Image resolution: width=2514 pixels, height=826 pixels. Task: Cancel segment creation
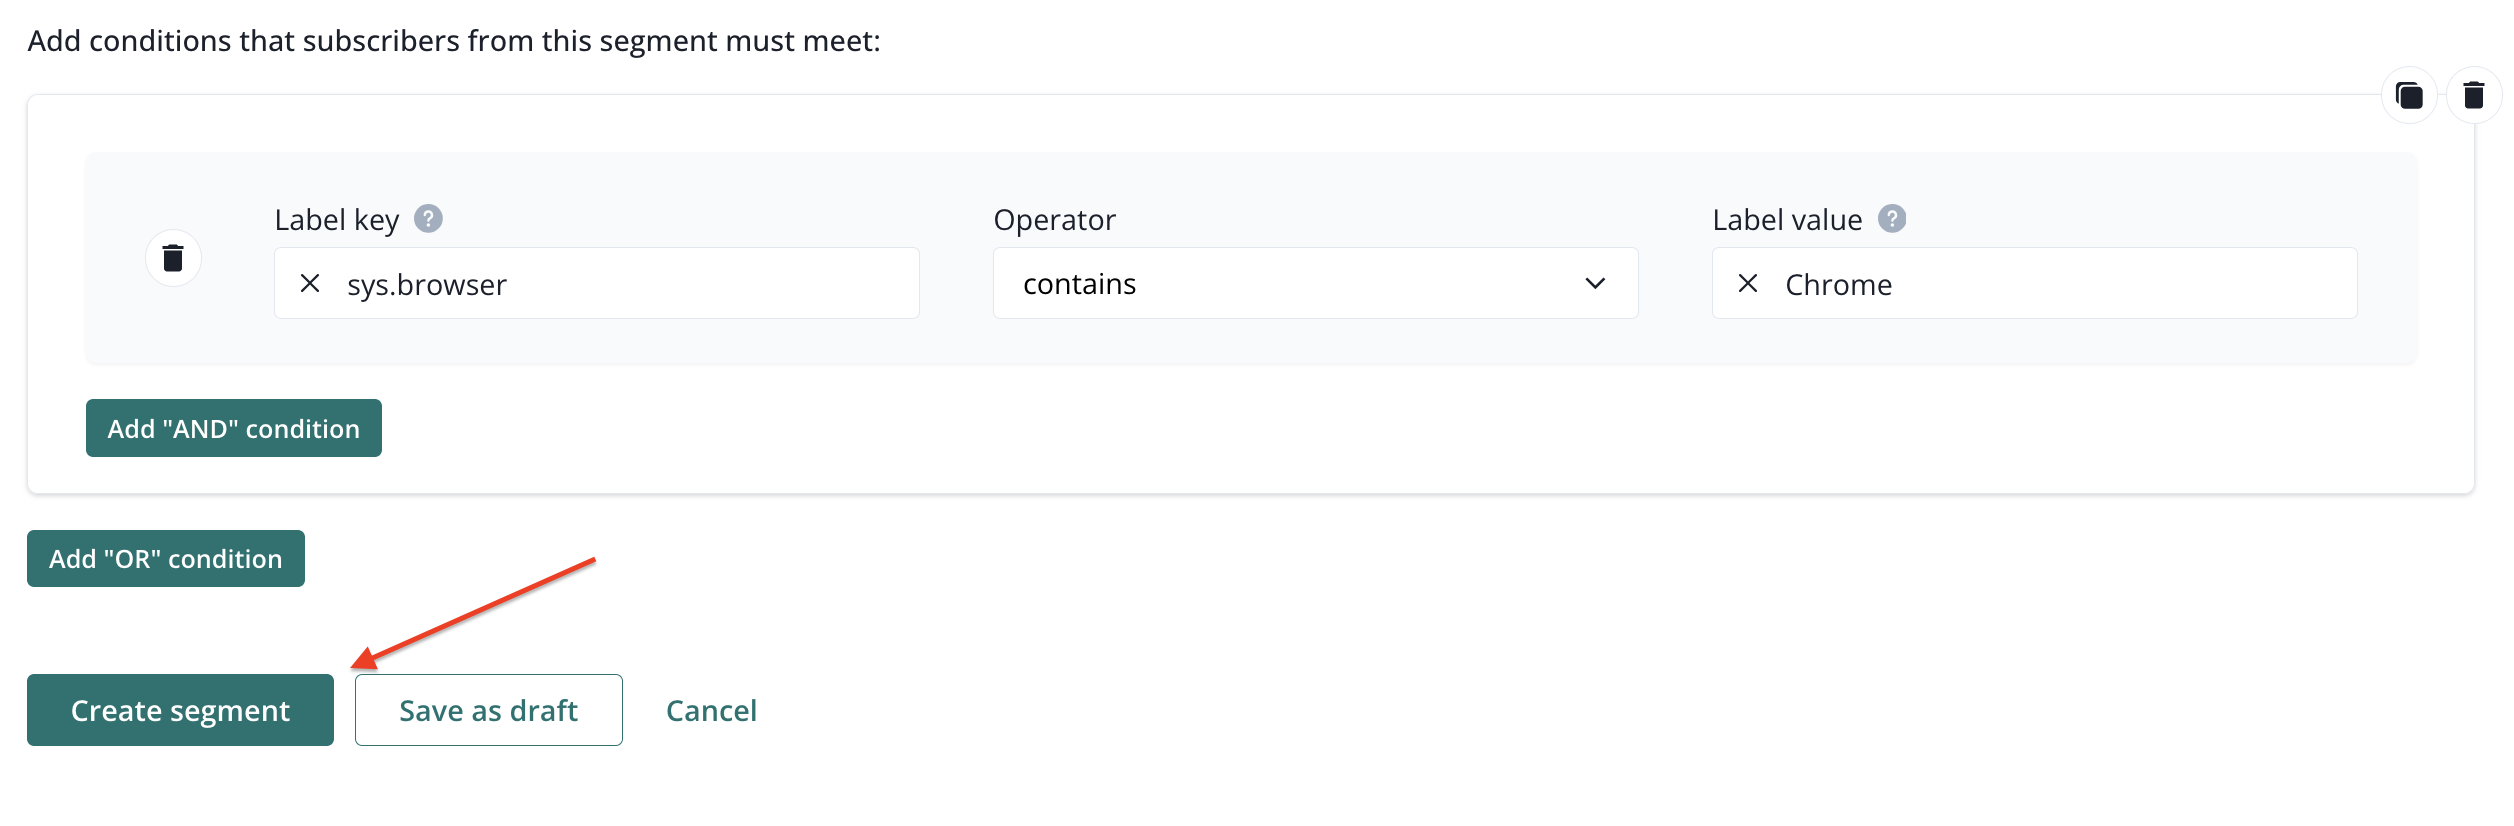click(711, 710)
